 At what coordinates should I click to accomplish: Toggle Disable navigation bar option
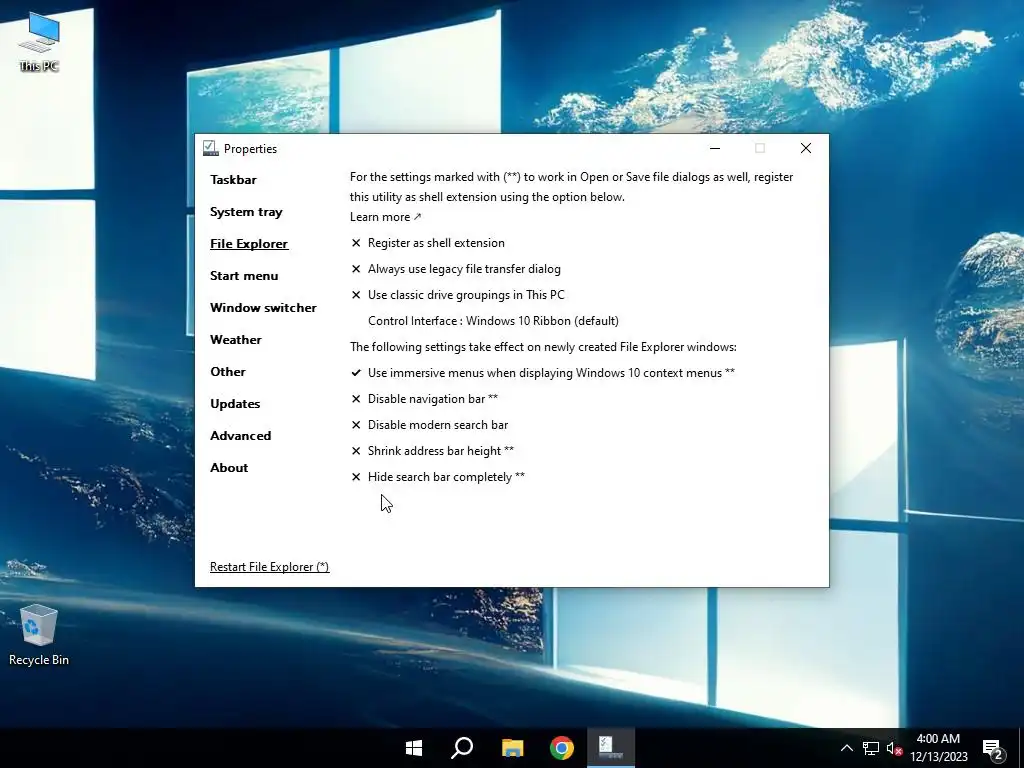tap(424, 399)
